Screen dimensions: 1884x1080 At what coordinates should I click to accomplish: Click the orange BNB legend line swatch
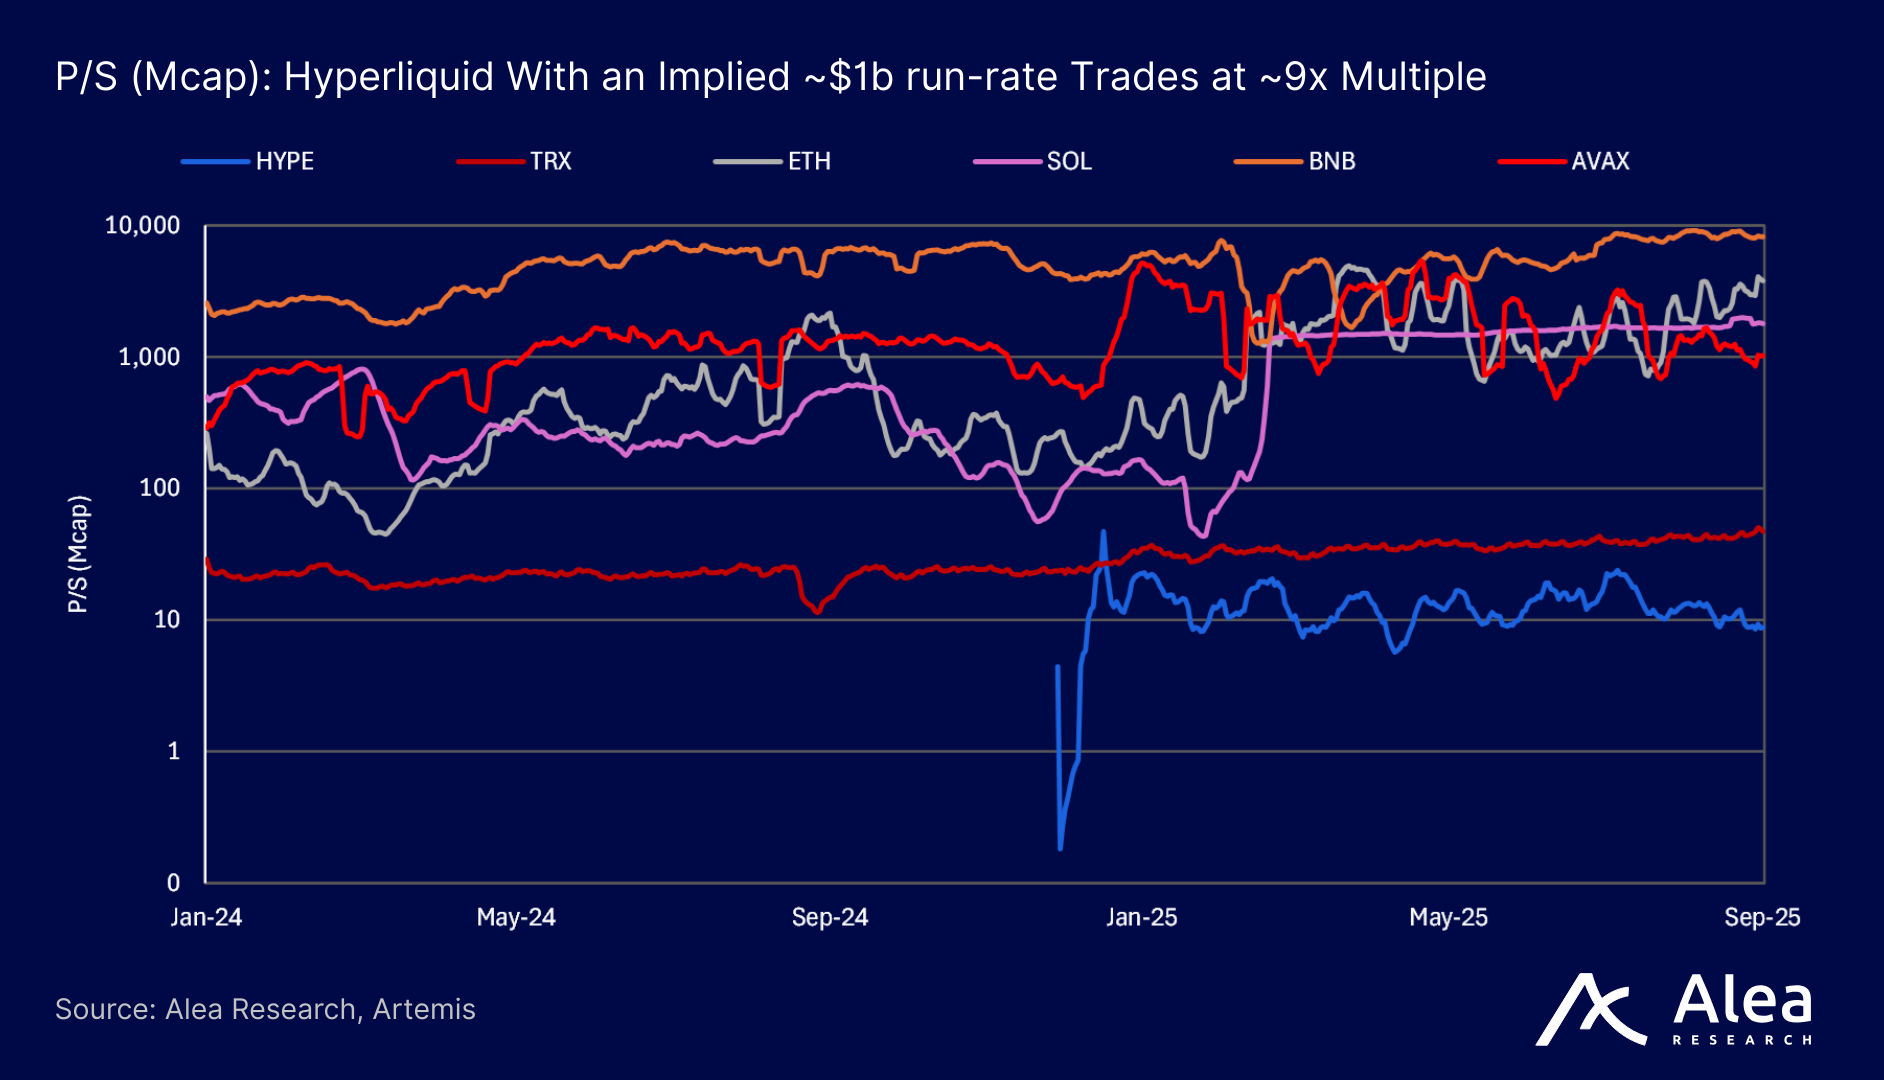(x=1268, y=162)
